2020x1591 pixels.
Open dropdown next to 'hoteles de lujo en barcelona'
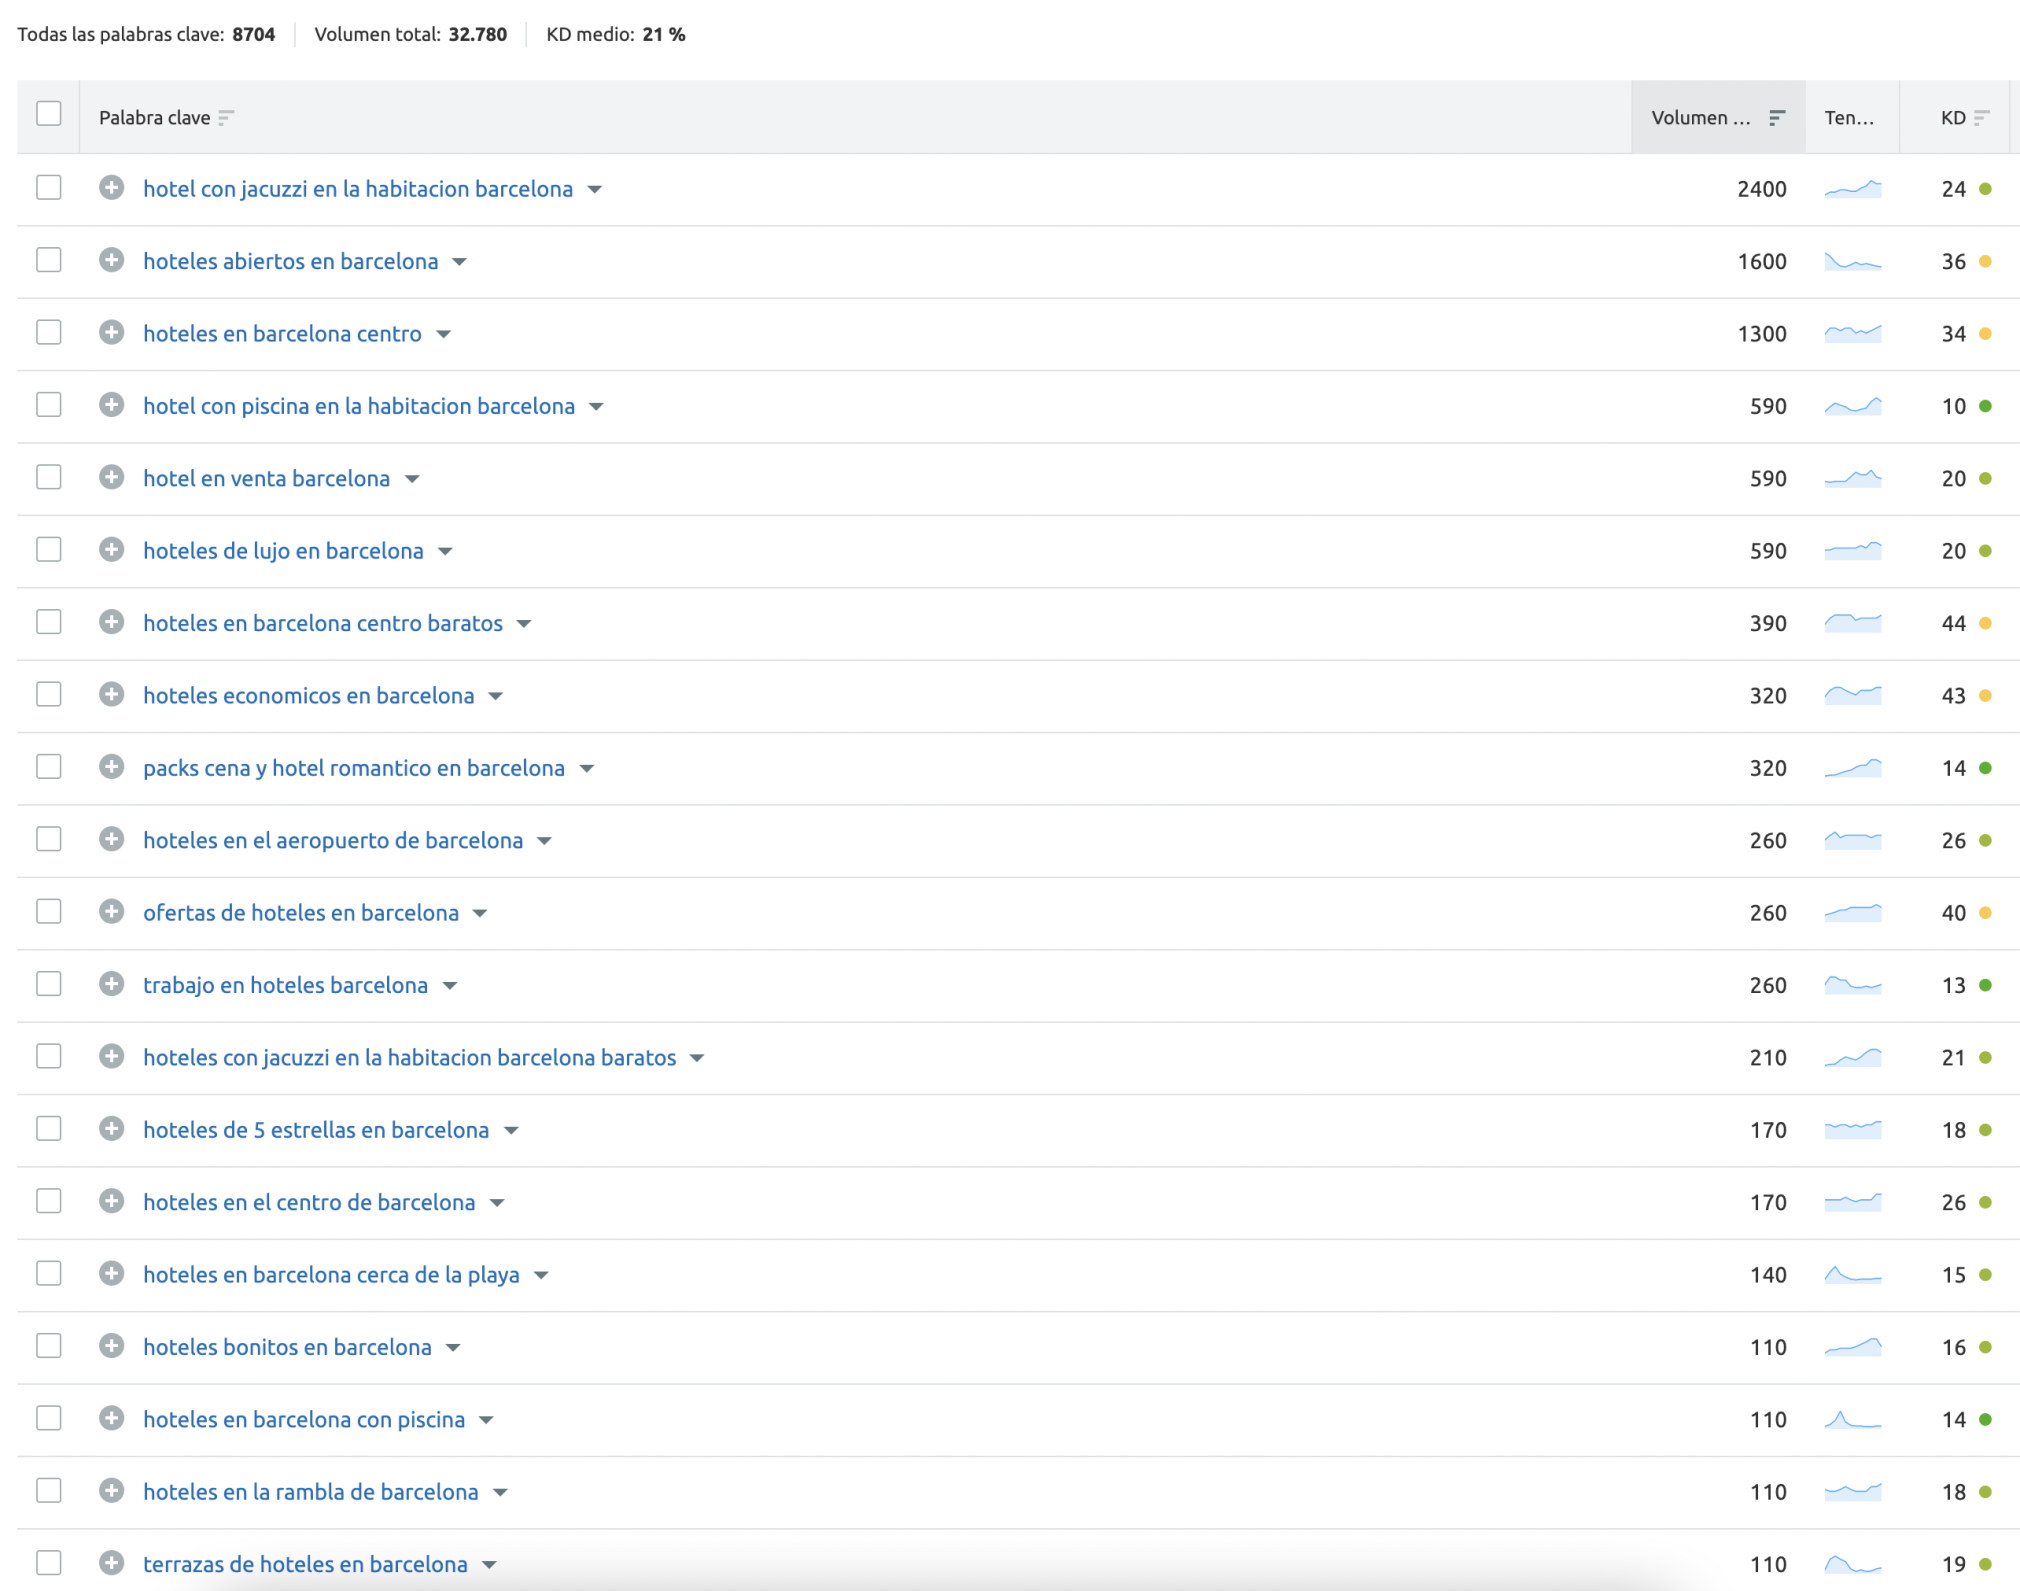(446, 552)
